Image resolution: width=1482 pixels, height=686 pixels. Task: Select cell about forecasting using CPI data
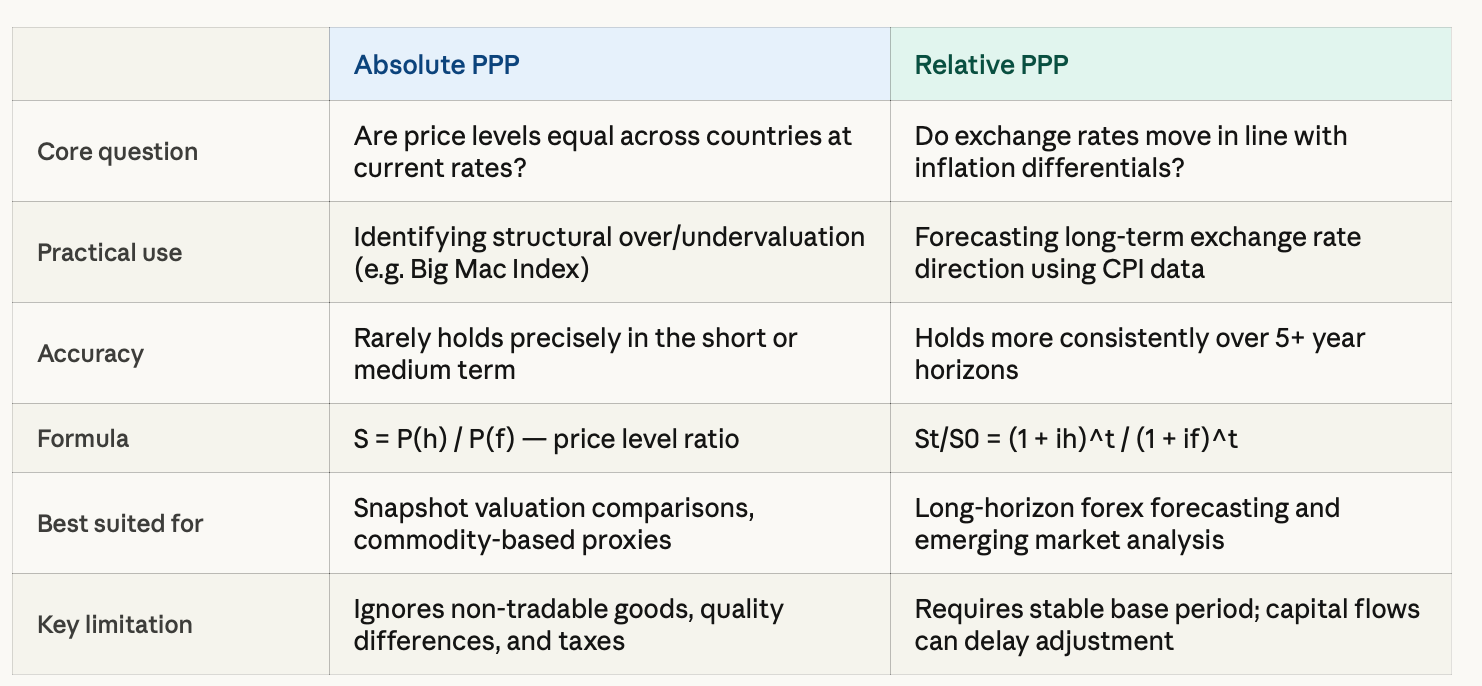[1171, 252]
